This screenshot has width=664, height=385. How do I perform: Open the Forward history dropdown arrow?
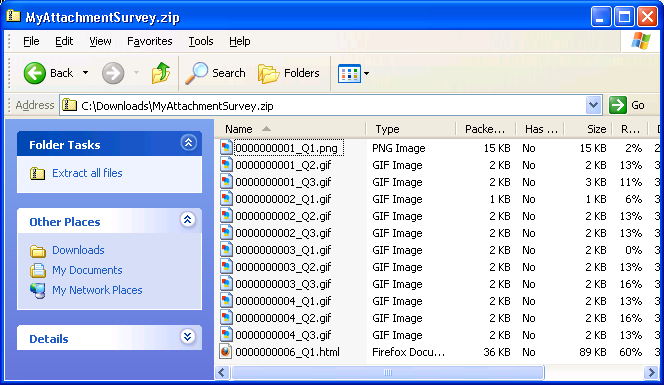tap(136, 73)
